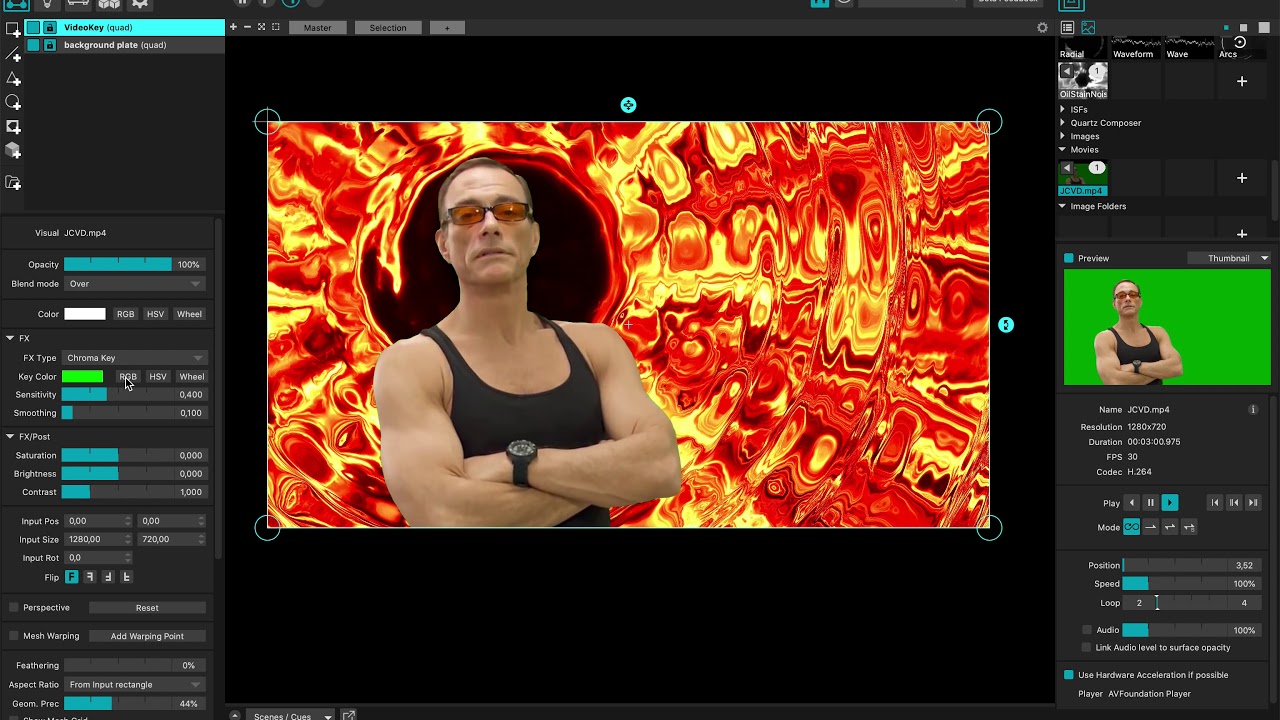
Task: Switch media library to list view icon
Action: tap(1067, 28)
